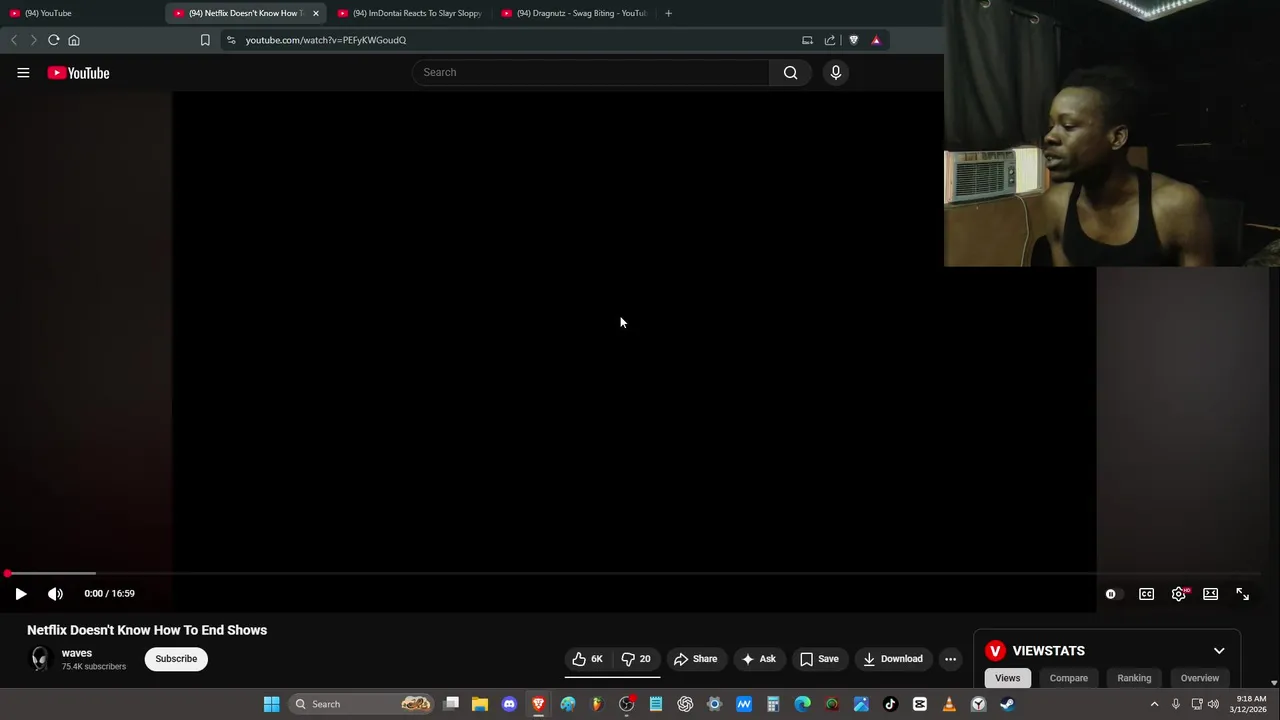Bookmark this page
Viewport: 1280px width, 720px height.
click(205, 40)
